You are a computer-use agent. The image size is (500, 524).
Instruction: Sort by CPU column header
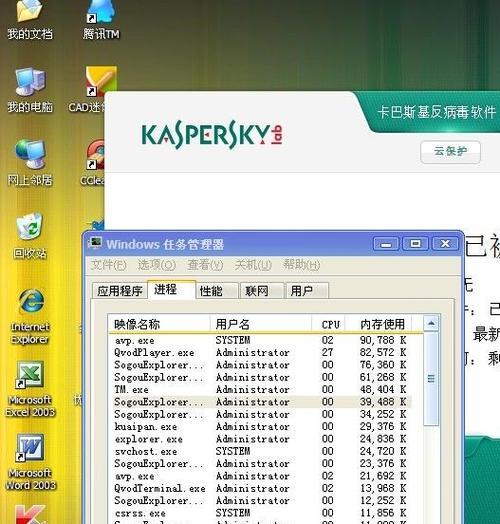[x=328, y=324]
